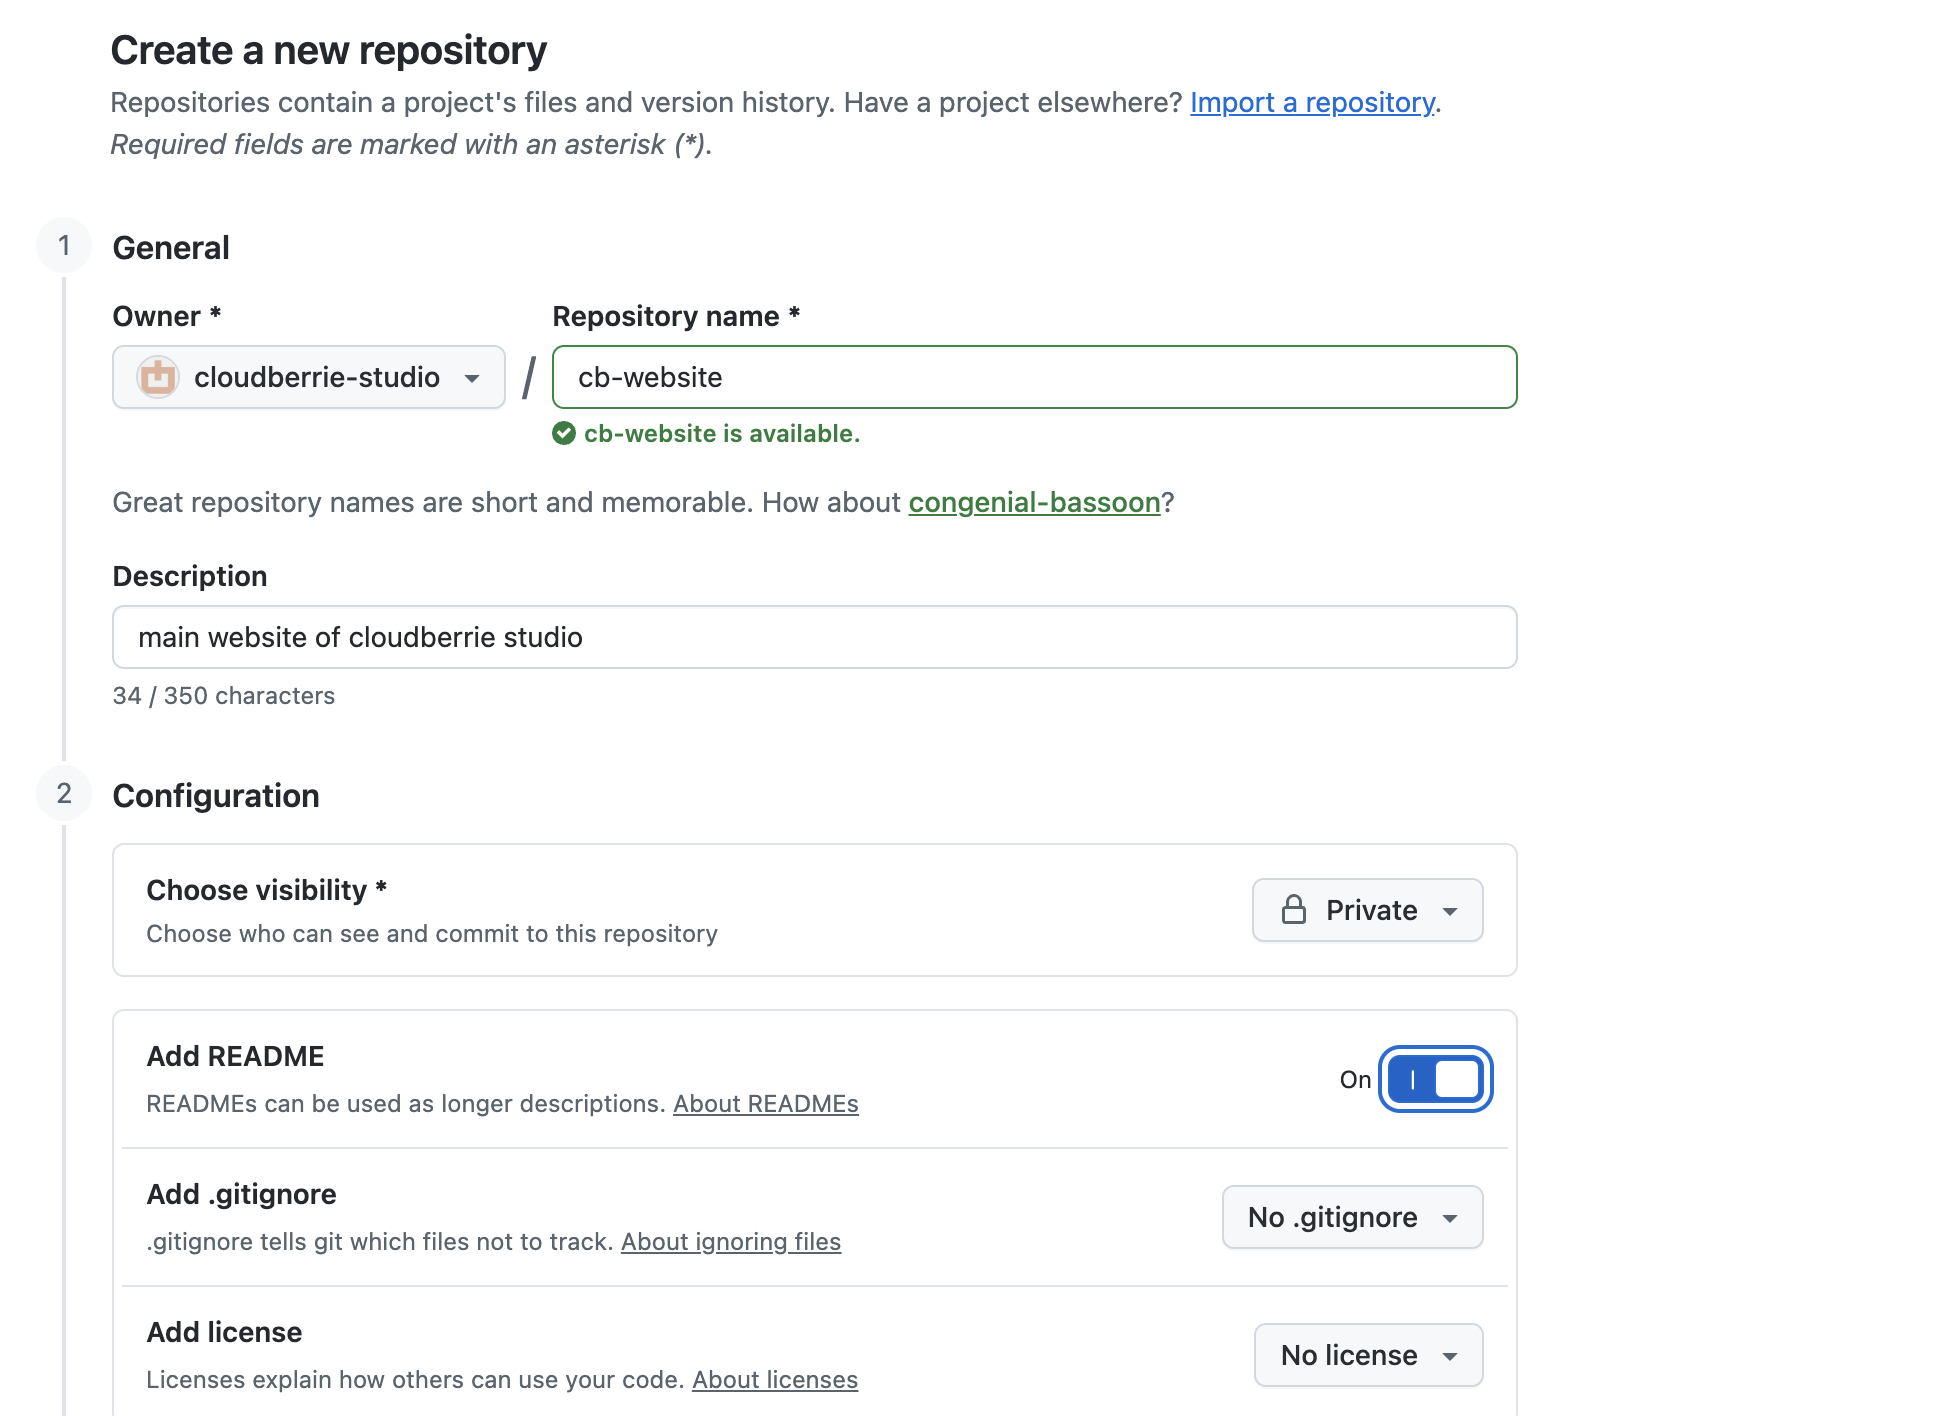Click the 'Description' field label
The height and width of the screenshot is (1416, 1948).
pos(190,576)
